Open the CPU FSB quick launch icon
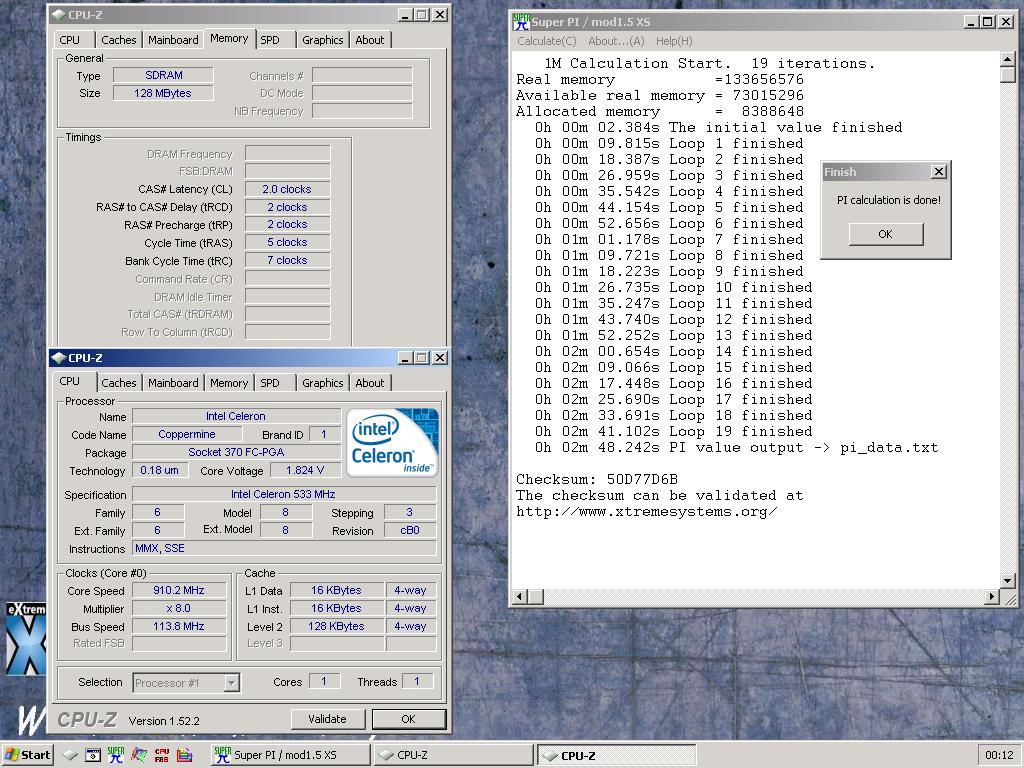The height and width of the screenshot is (768, 1024). (x=161, y=755)
